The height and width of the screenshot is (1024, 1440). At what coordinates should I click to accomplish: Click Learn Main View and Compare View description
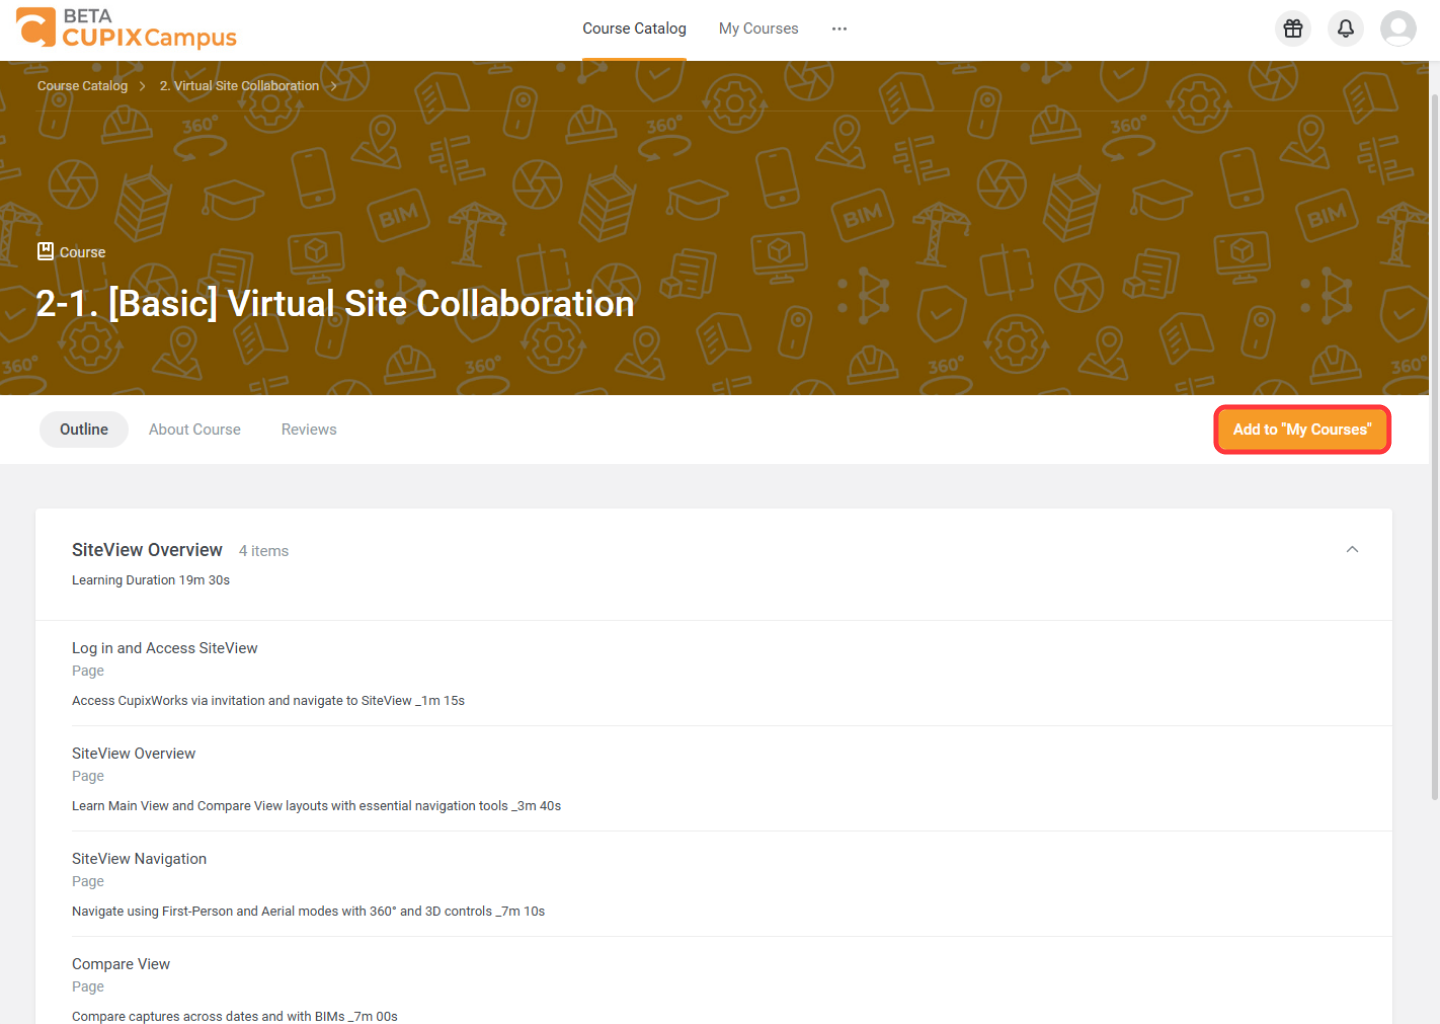click(x=316, y=806)
